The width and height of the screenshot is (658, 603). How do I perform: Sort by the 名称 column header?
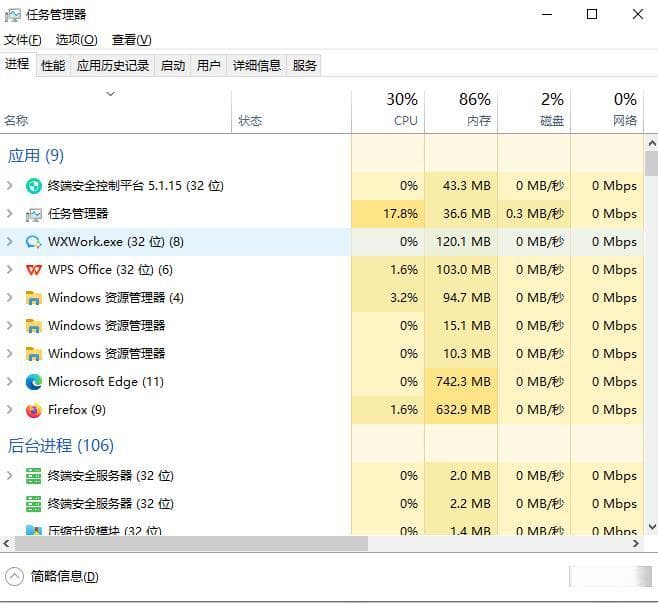tap(115, 111)
